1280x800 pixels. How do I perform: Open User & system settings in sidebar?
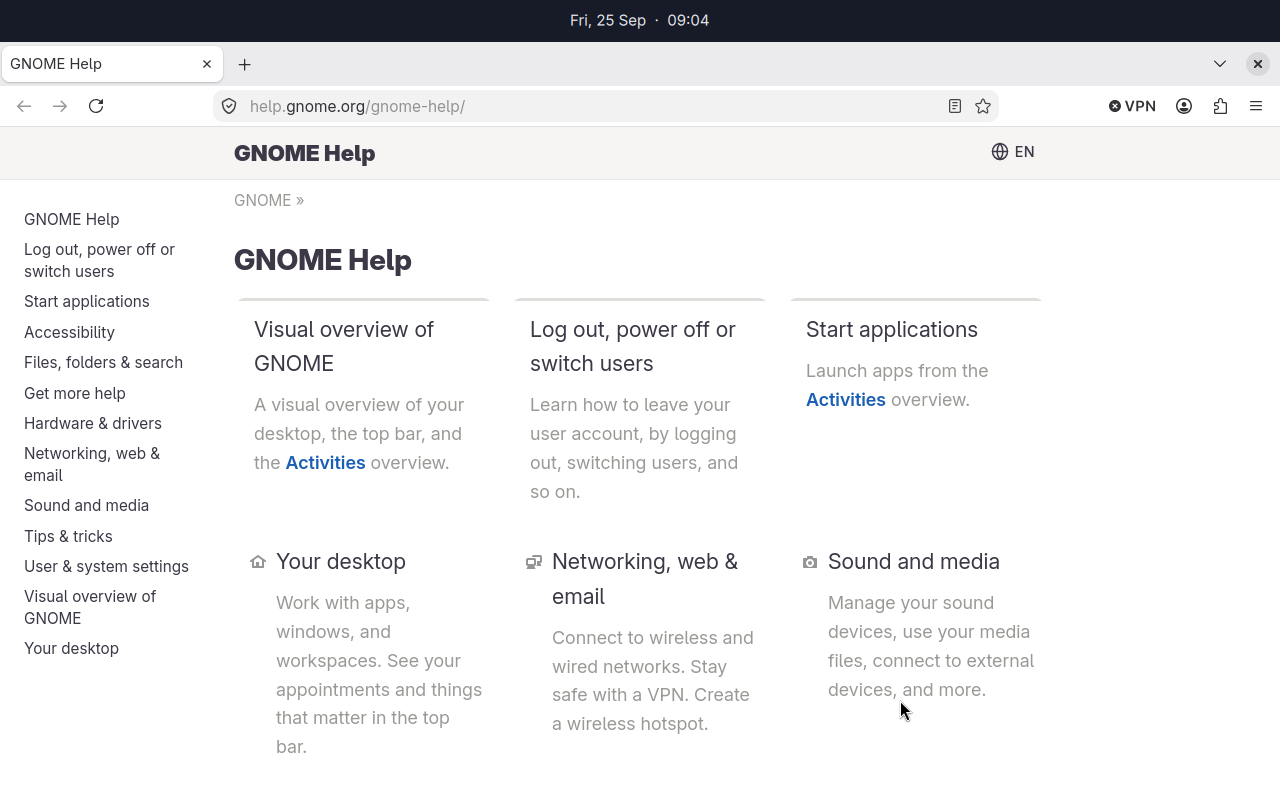106,566
